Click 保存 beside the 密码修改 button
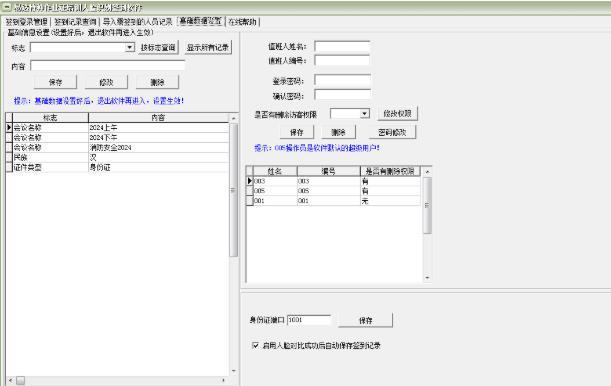 297,132
